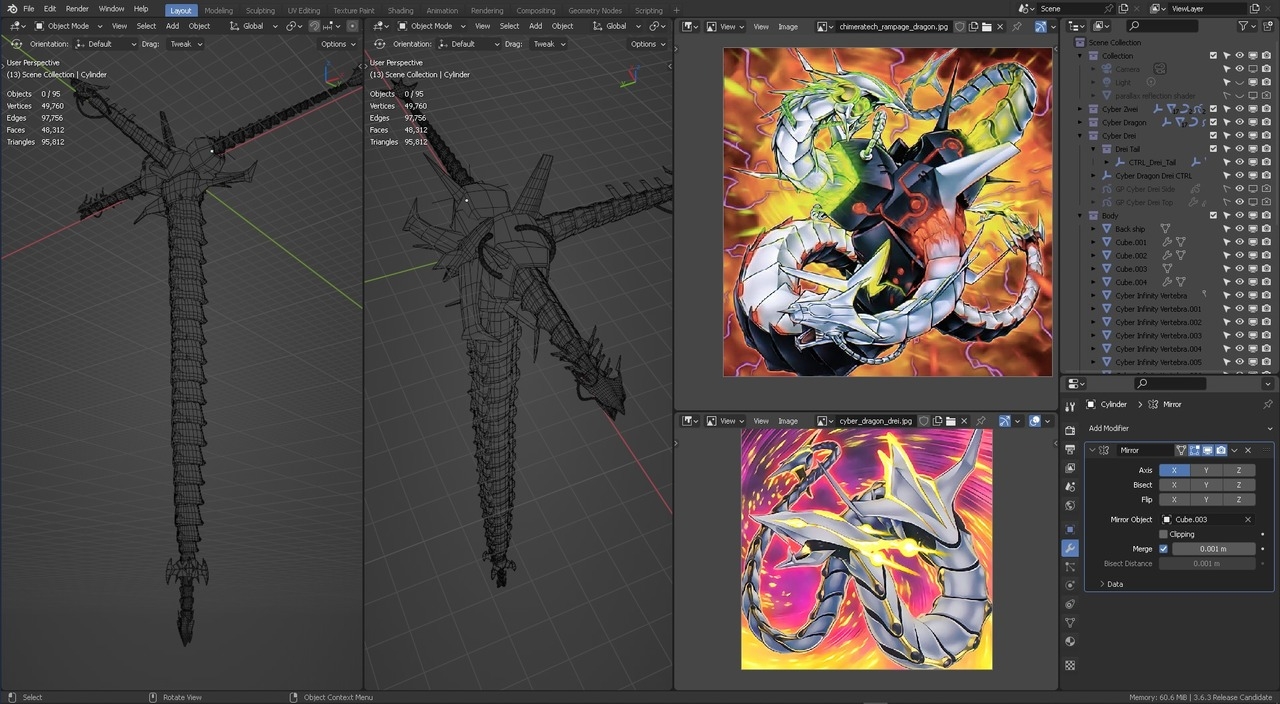Switch to the Sculpting workspace tab
1280x704 pixels.
pos(260,10)
